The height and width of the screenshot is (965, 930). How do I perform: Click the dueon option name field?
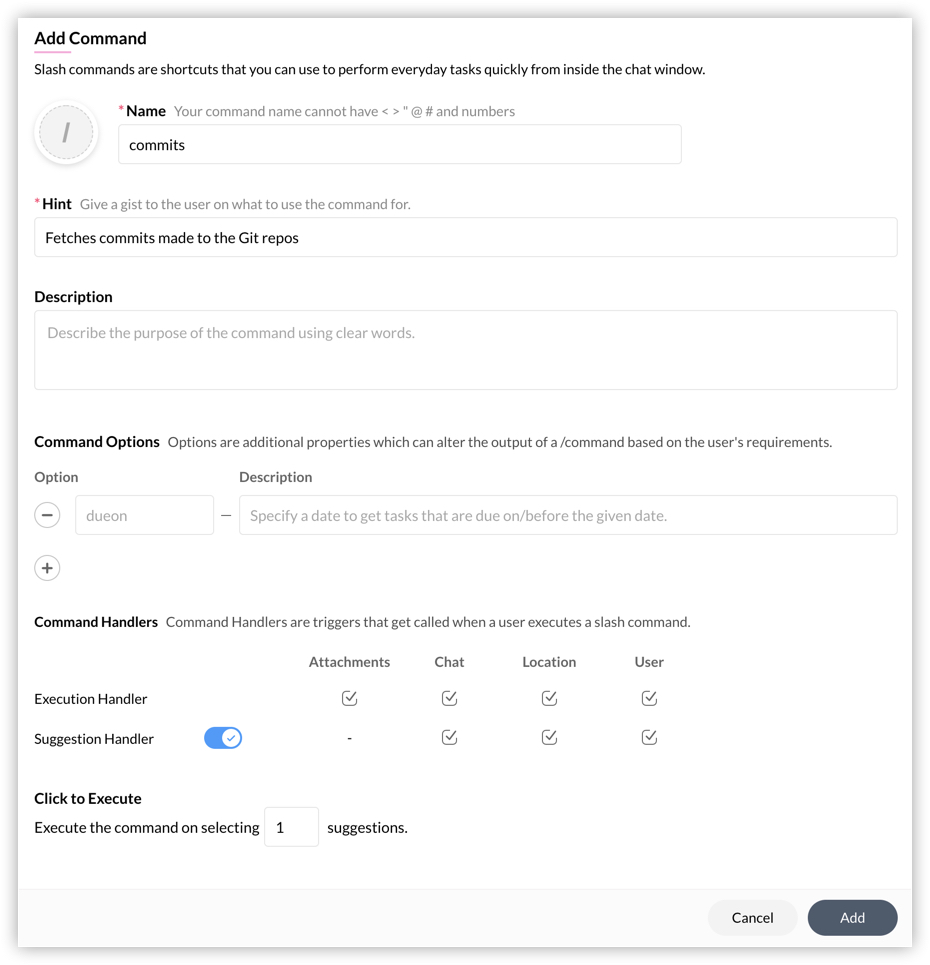point(144,515)
